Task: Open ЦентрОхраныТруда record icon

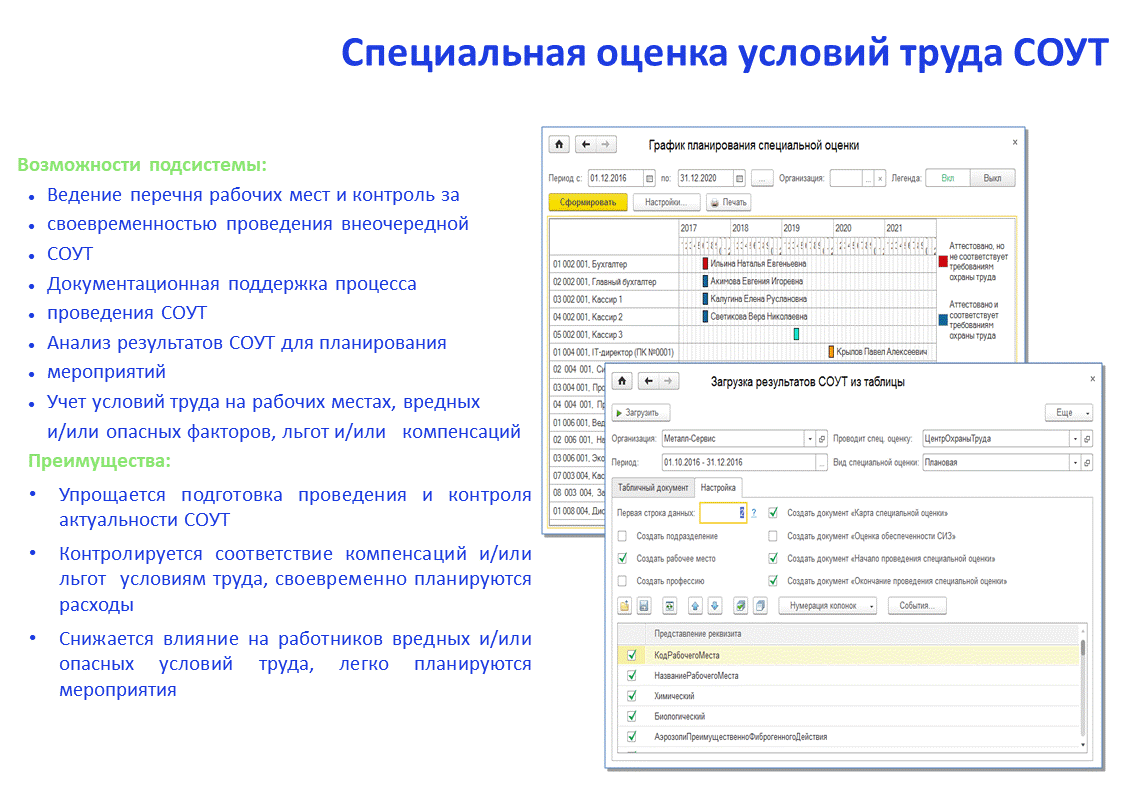Action: tap(1087, 439)
